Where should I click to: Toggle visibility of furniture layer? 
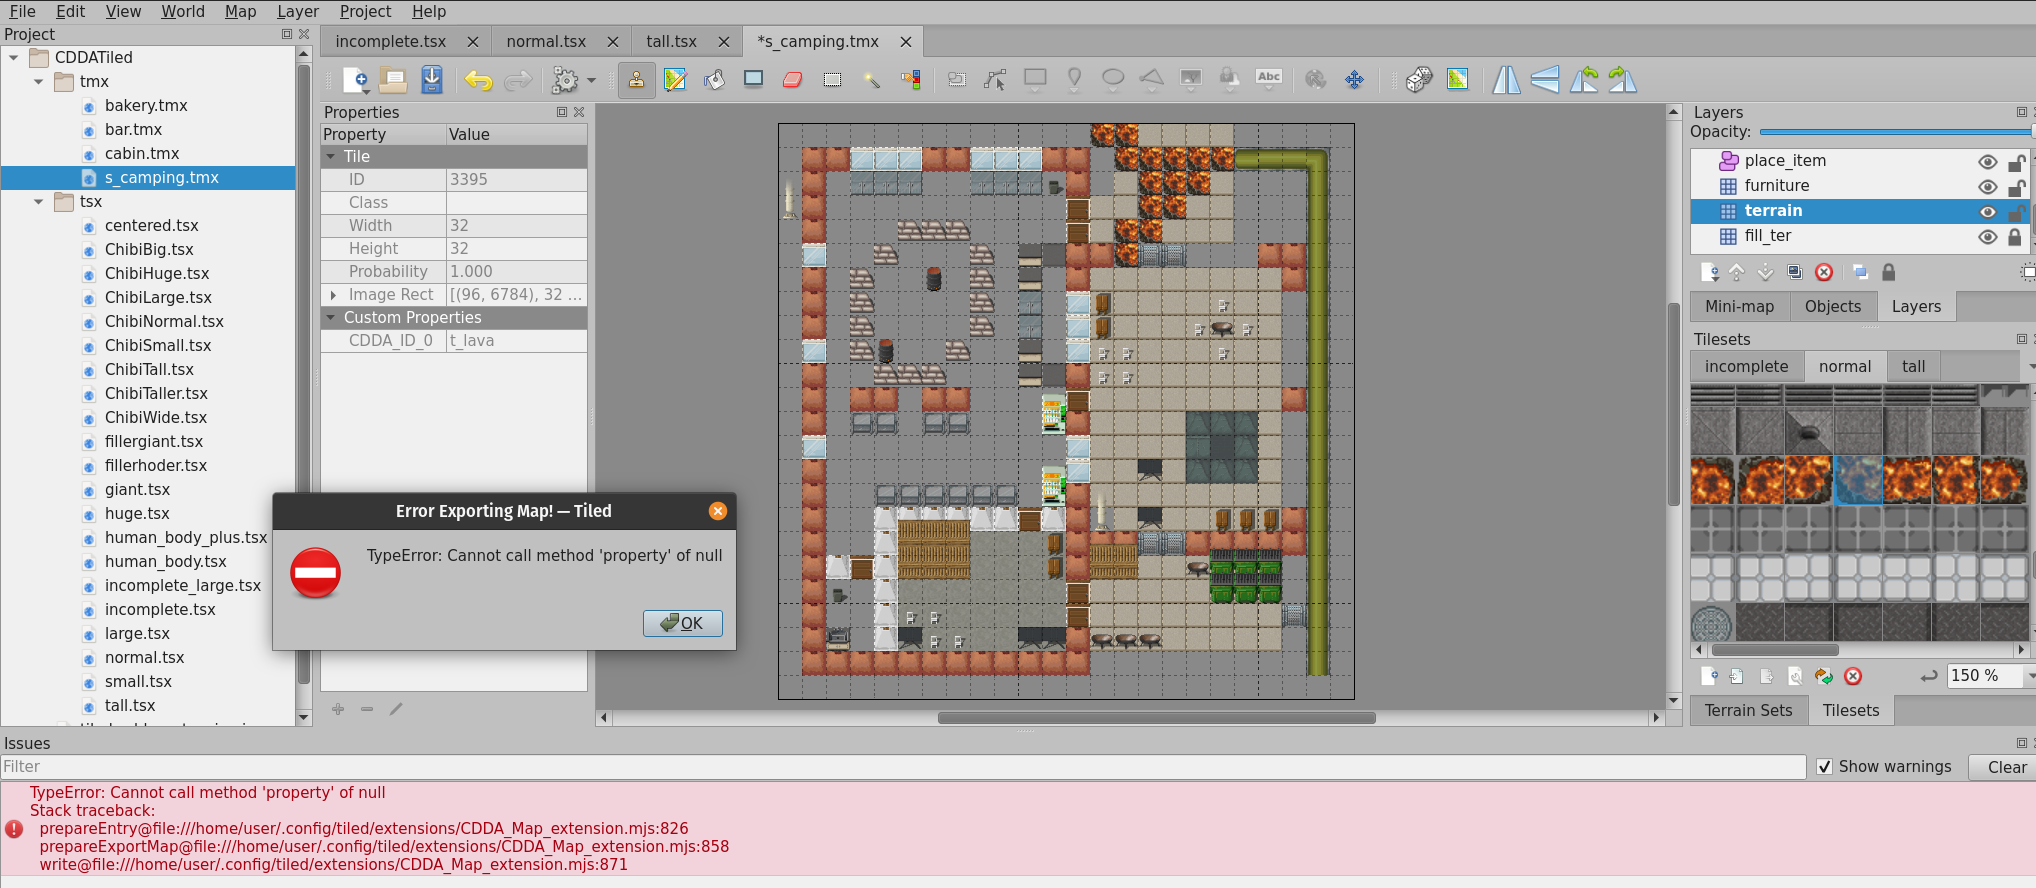[x=1987, y=187]
